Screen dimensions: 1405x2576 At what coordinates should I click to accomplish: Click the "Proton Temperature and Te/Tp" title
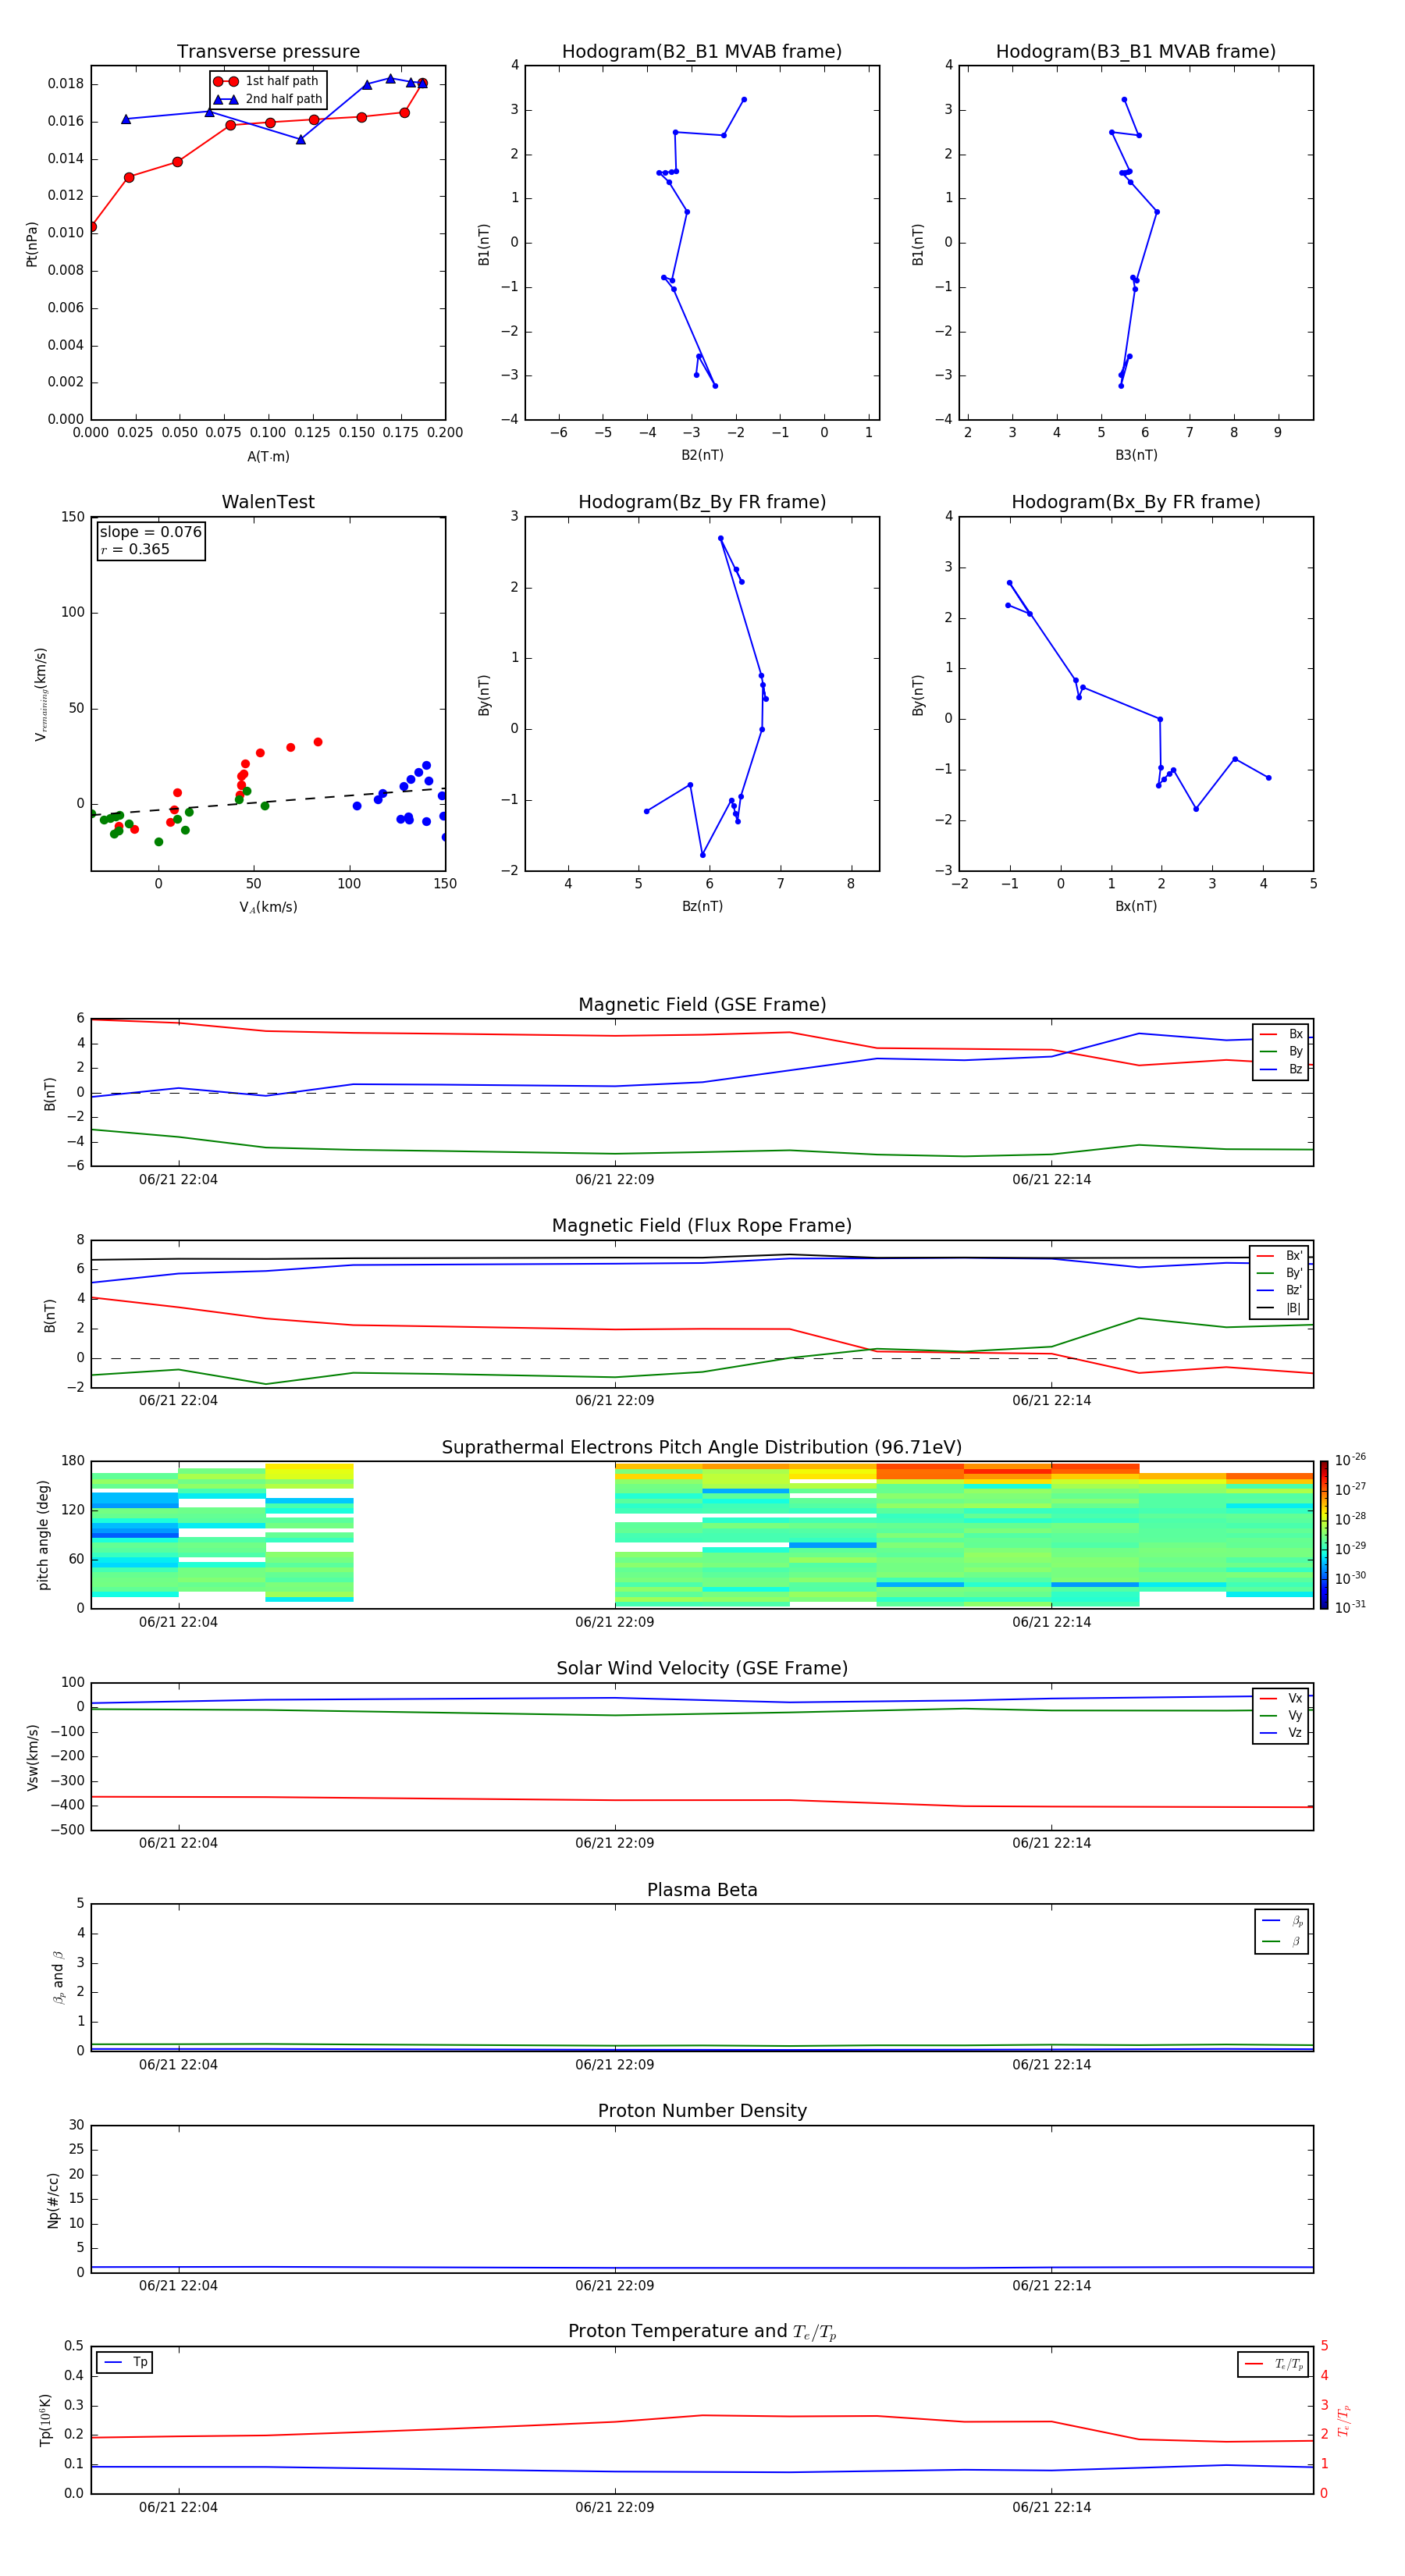pyautogui.click(x=702, y=2332)
